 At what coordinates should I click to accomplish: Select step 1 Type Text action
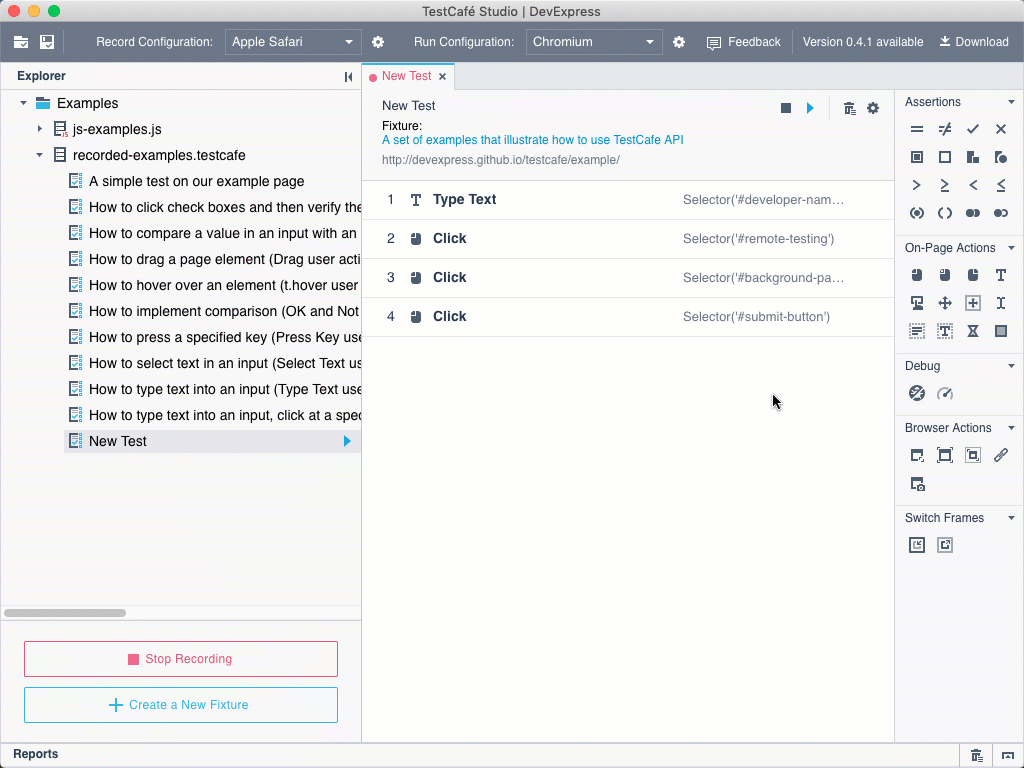click(x=628, y=200)
